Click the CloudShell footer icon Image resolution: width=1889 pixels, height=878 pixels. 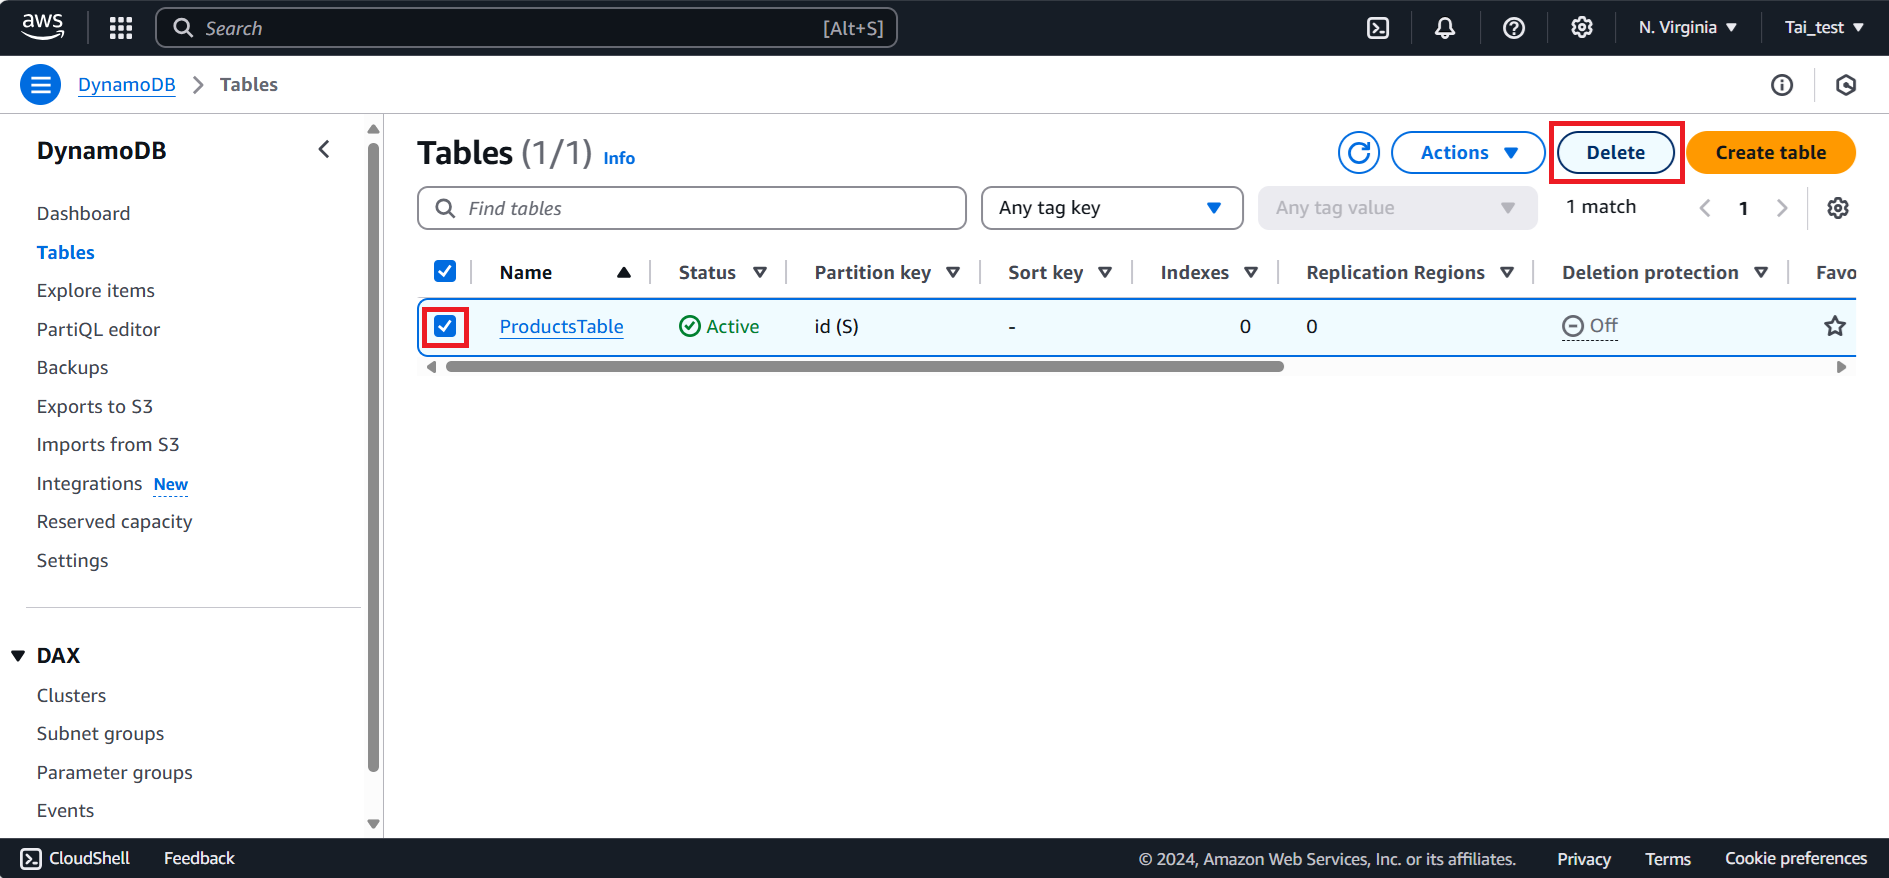click(x=31, y=859)
